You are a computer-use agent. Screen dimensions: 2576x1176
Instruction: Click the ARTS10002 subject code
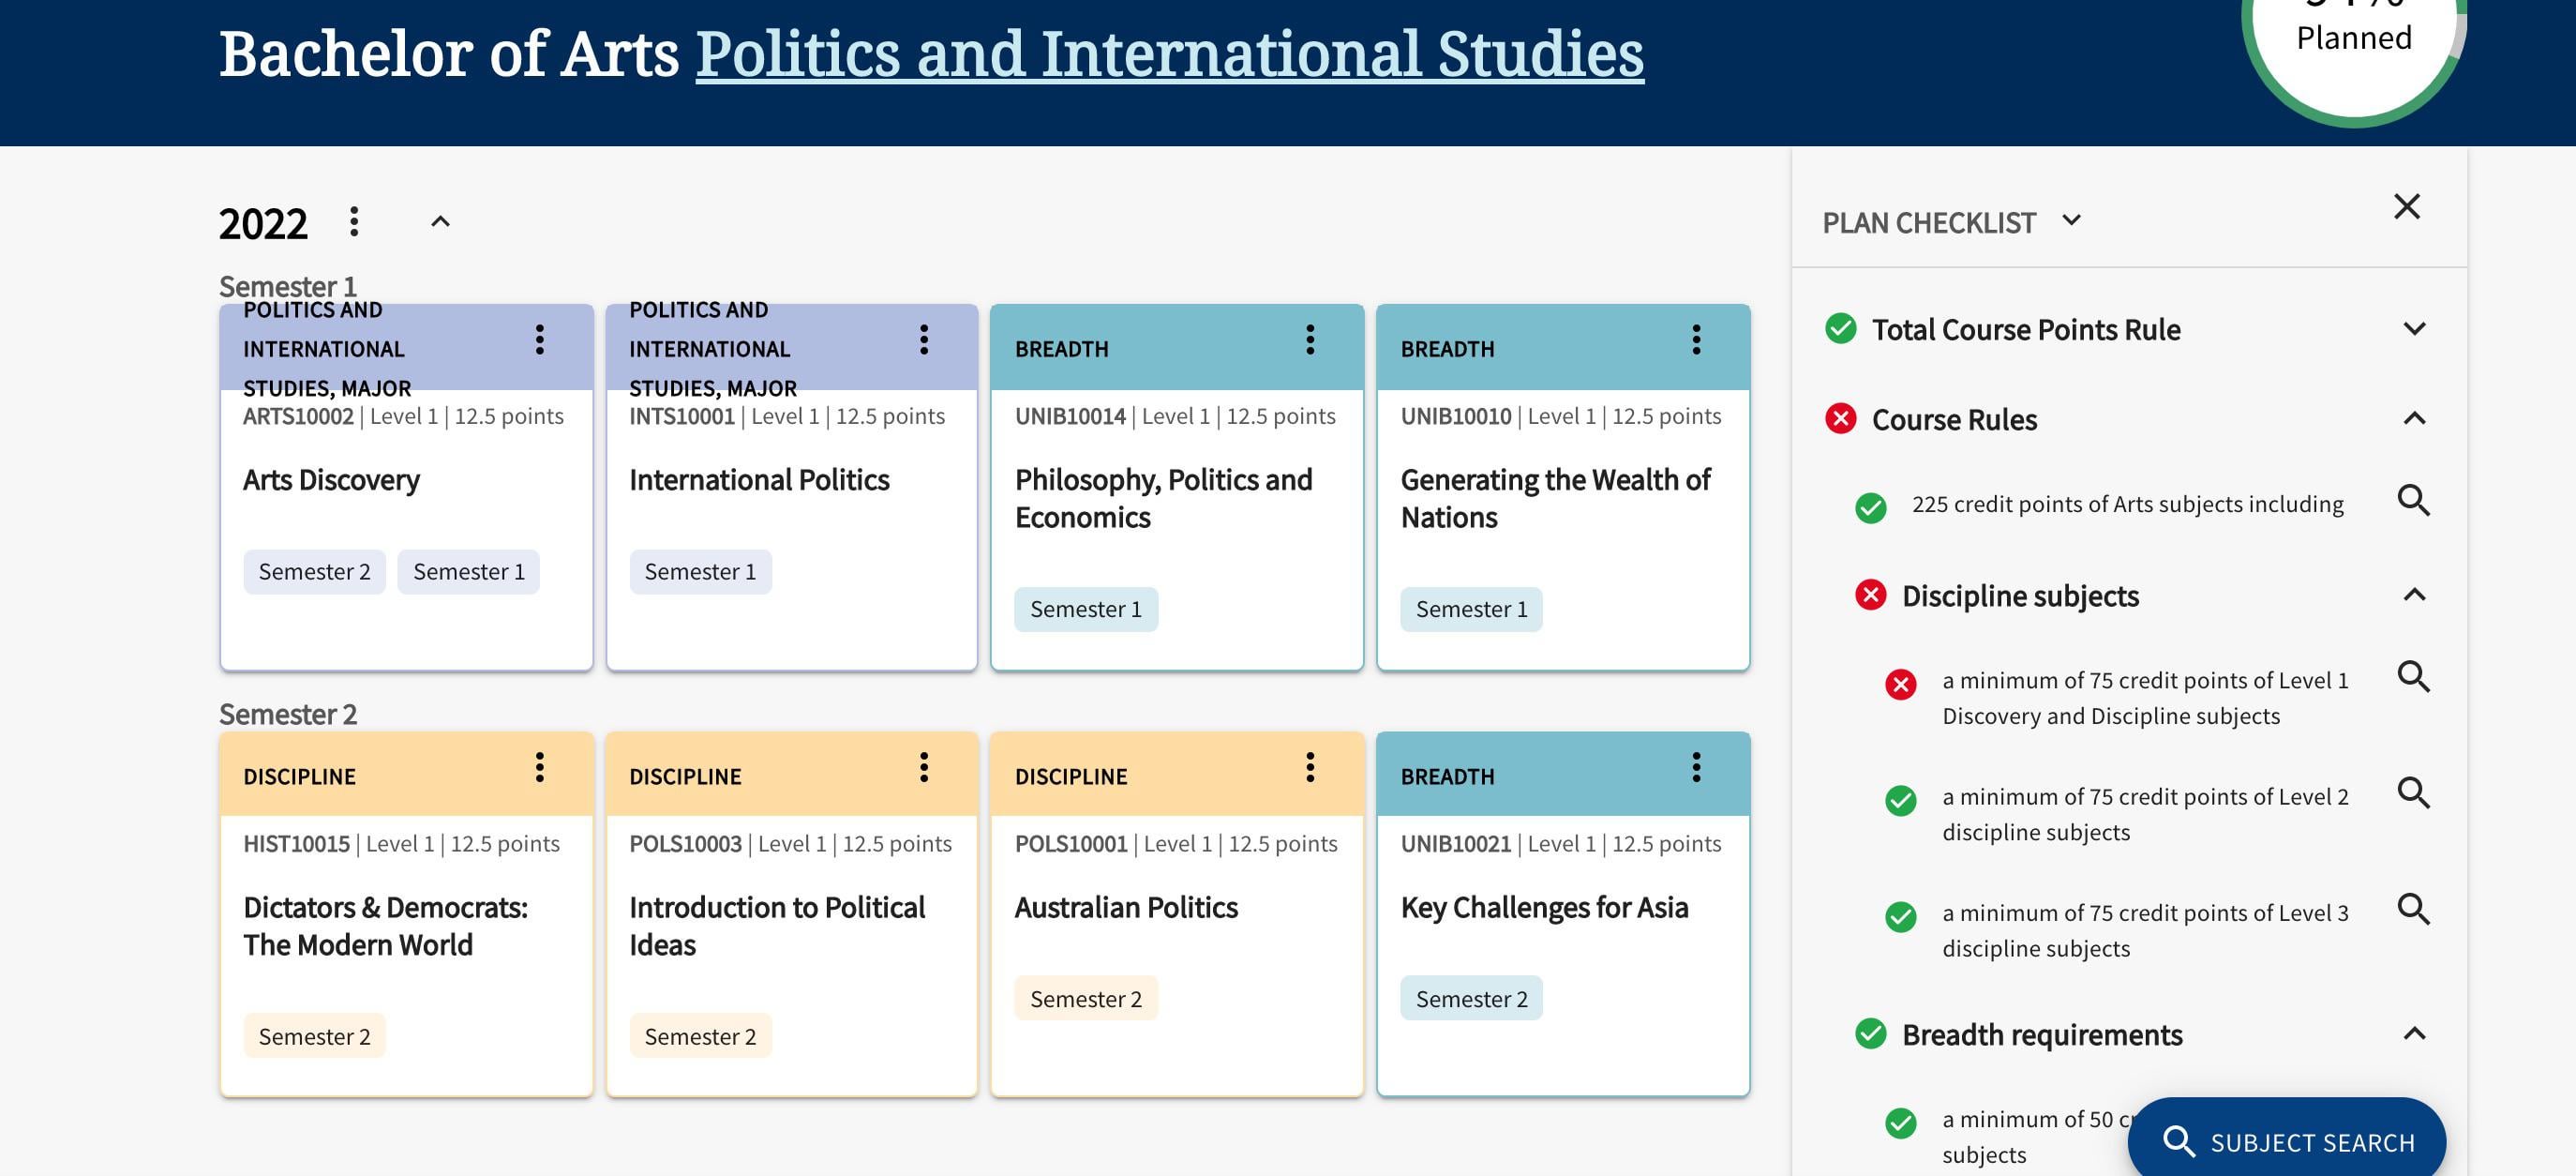coord(298,416)
